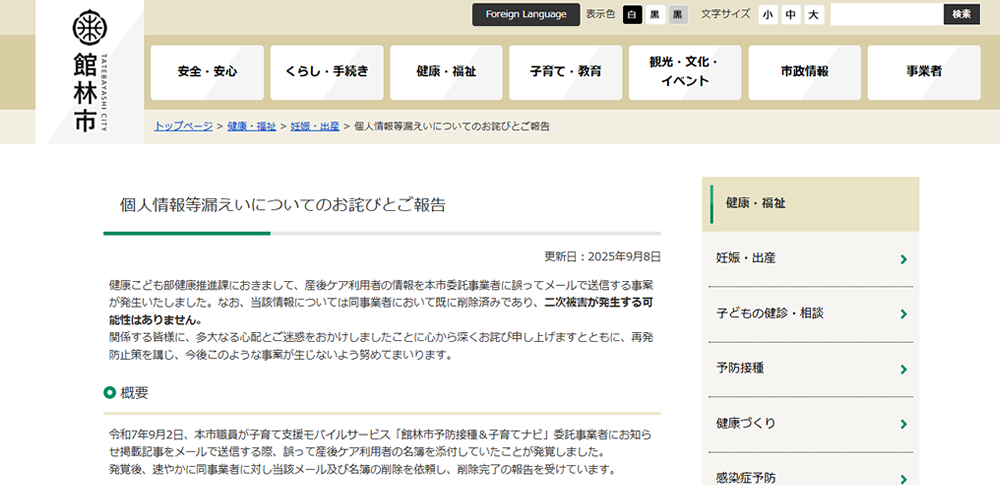Click bold text 二次被害が発生する可能性はありません

tap(381, 311)
